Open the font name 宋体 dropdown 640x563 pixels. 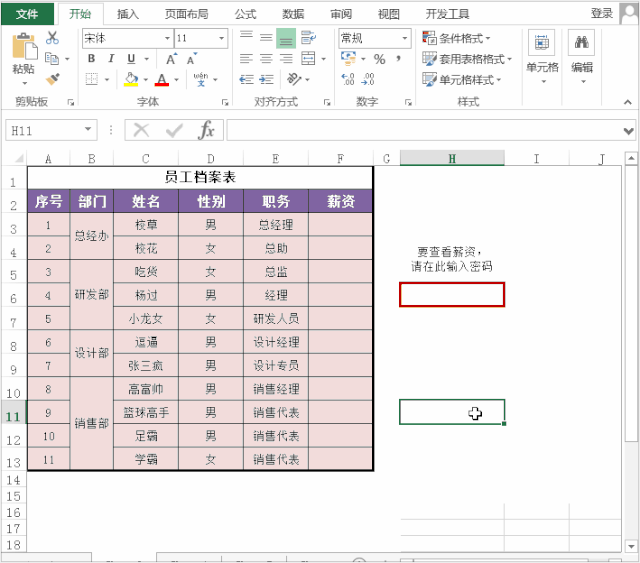(x=167, y=38)
